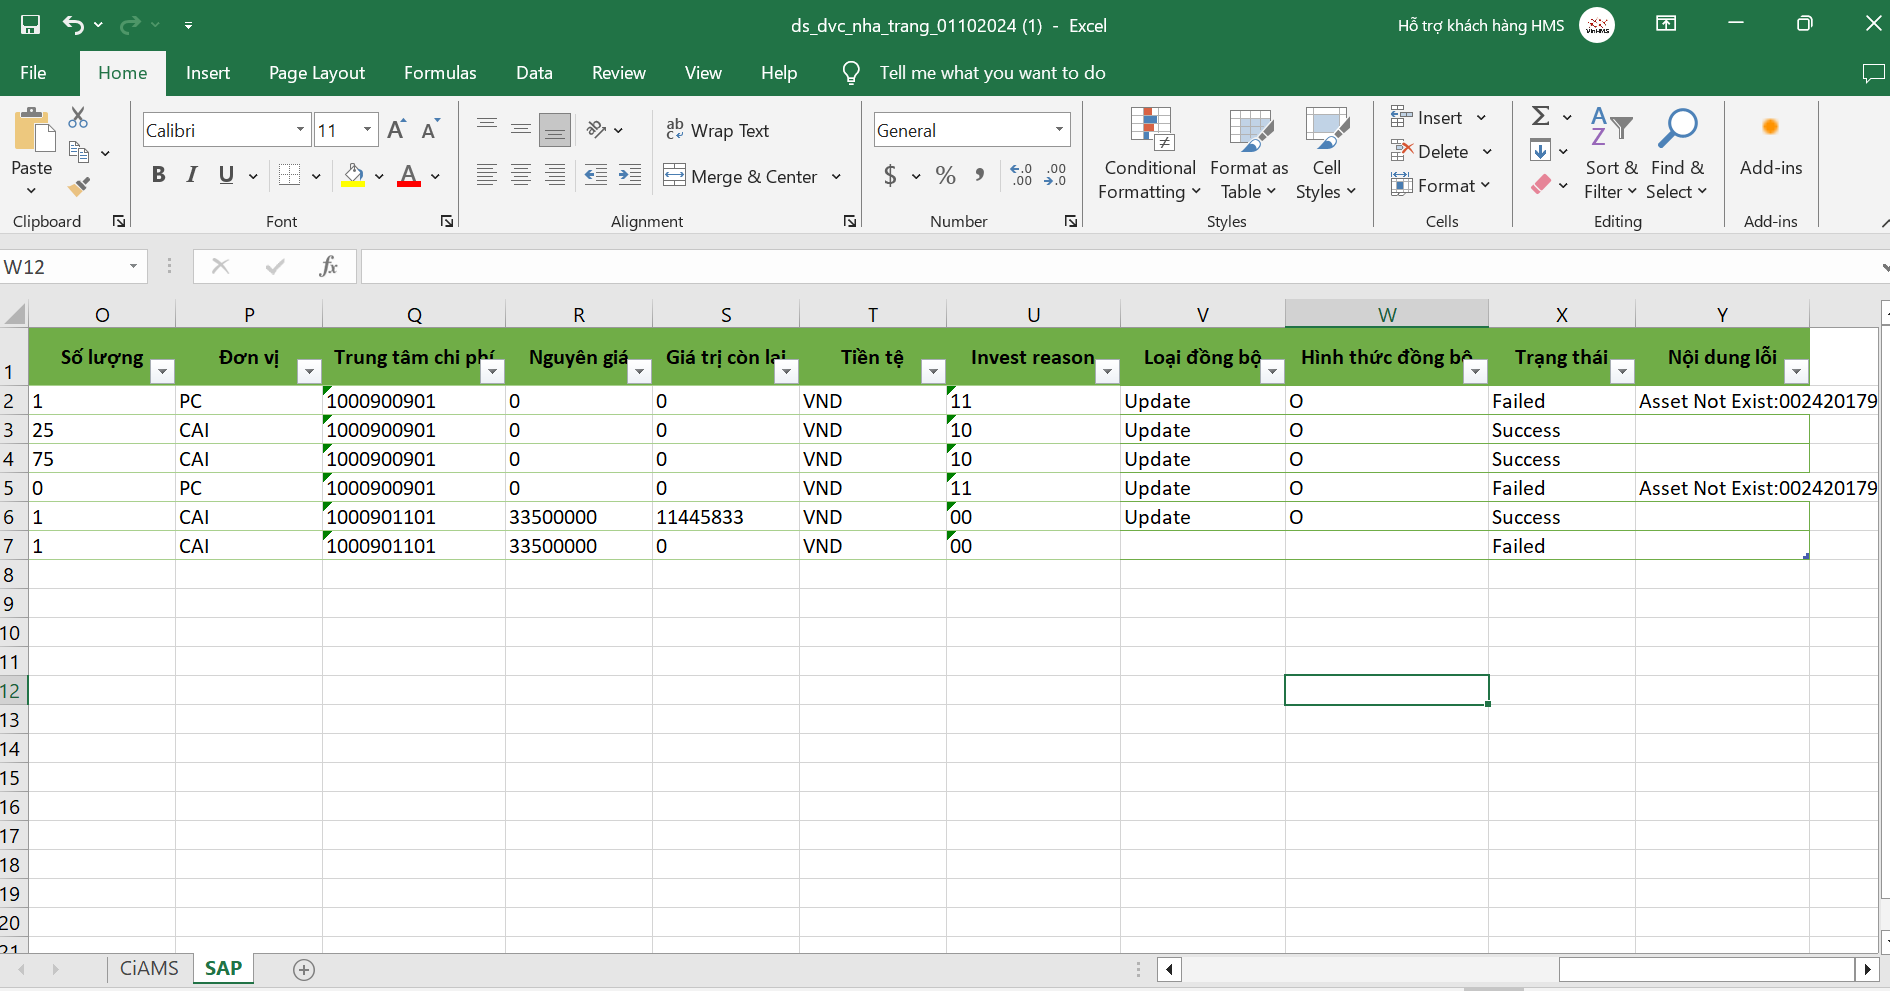Viewport: 1890px width, 991px height.
Task: Click the Save icon in title bar
Action: 30,25
